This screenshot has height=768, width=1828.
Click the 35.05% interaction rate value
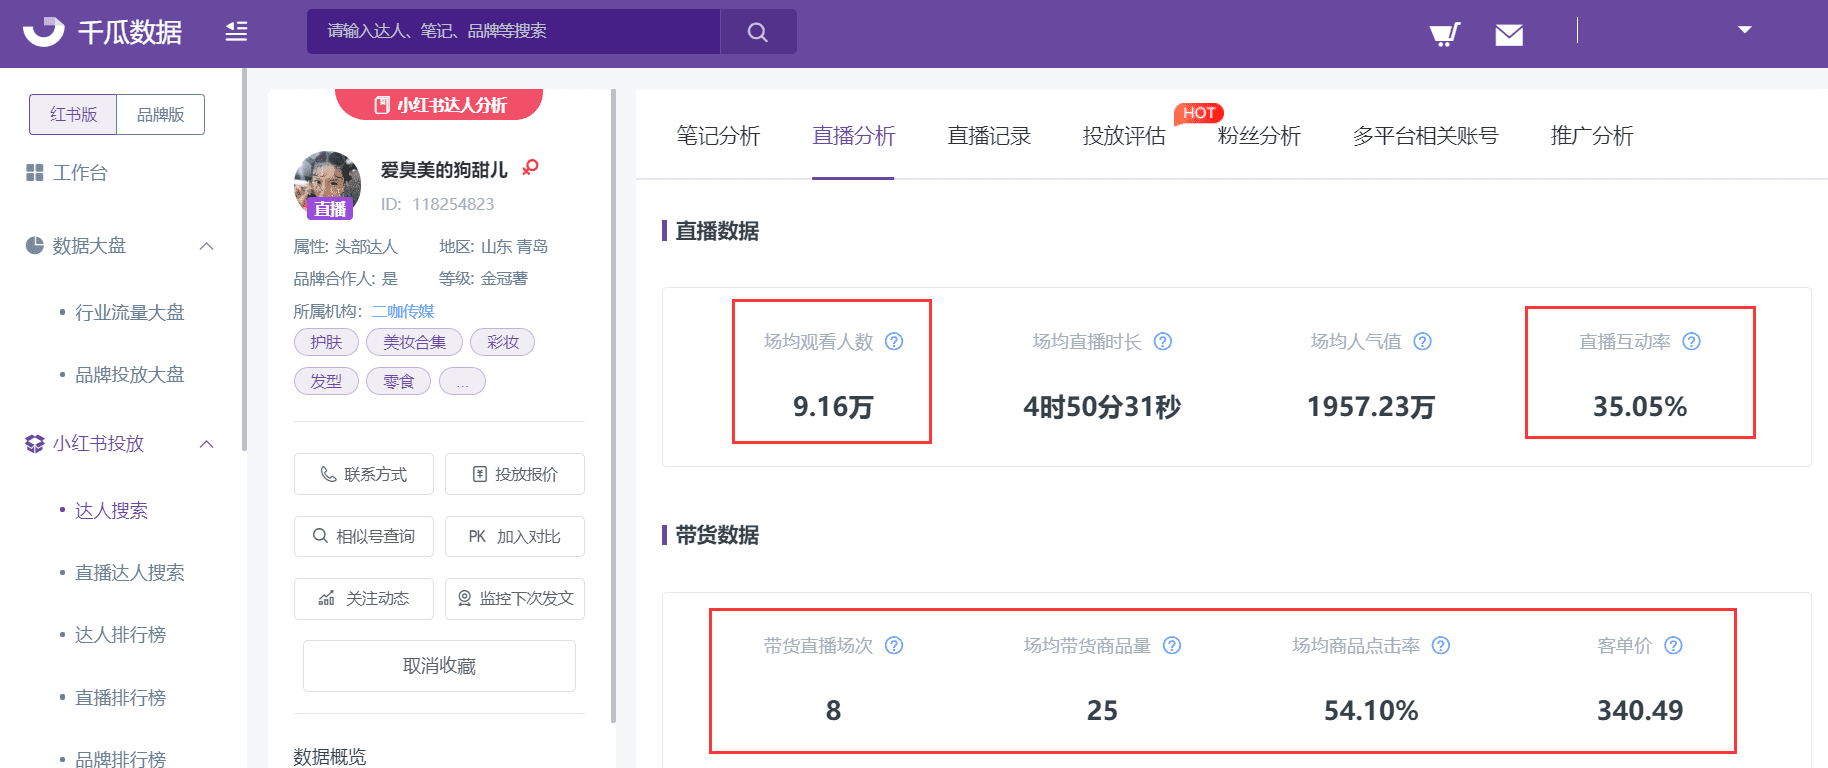point(1640,407)
